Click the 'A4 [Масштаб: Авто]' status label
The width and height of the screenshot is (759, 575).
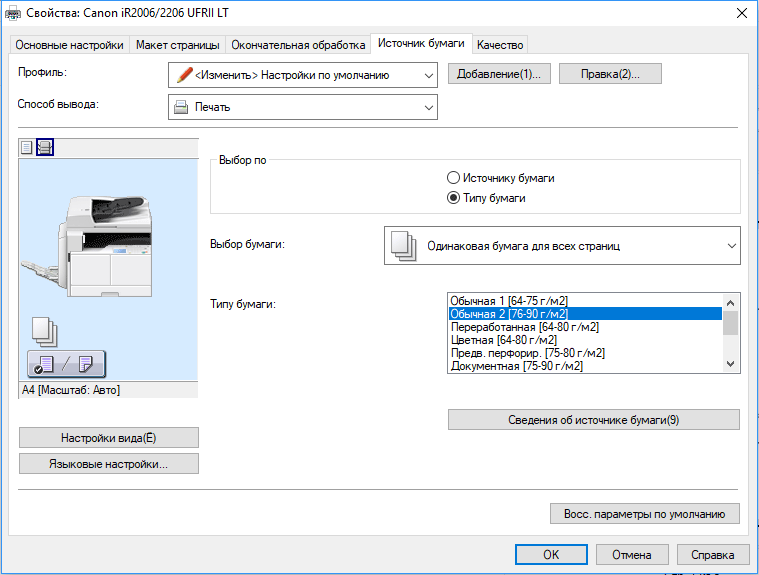tap(71, 390)
